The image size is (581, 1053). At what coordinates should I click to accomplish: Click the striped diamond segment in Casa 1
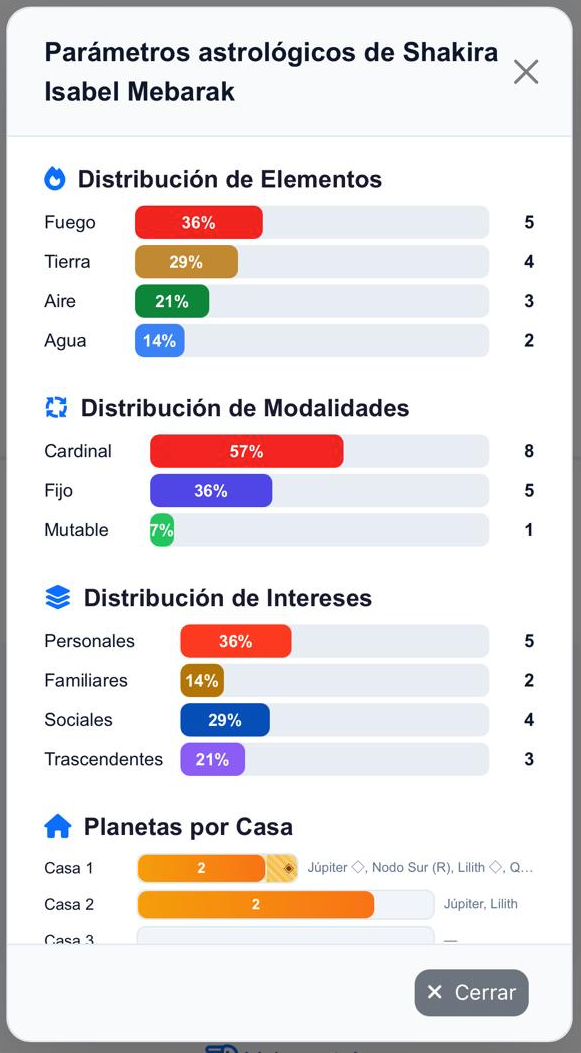281,868
